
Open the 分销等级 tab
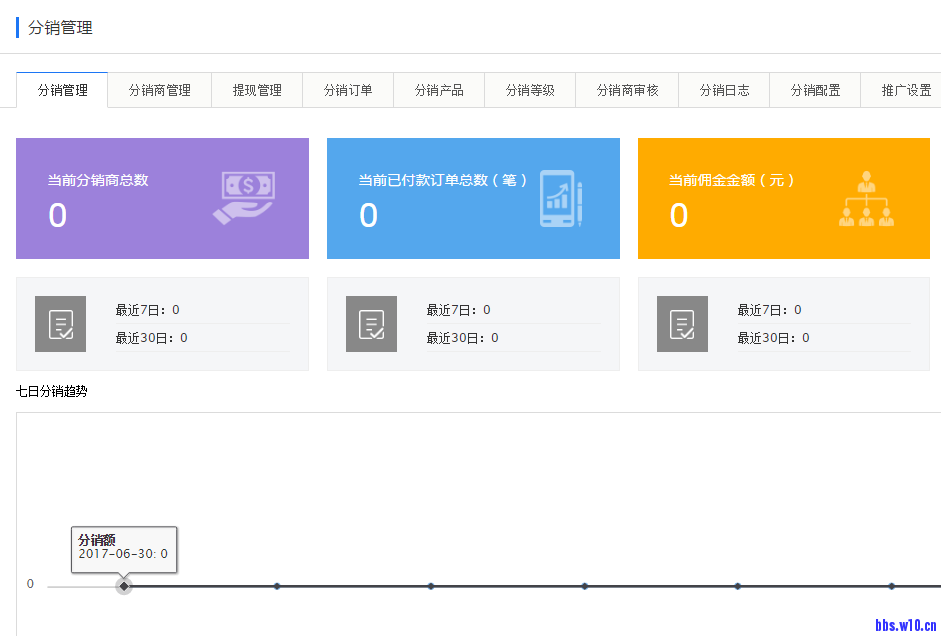530,90
